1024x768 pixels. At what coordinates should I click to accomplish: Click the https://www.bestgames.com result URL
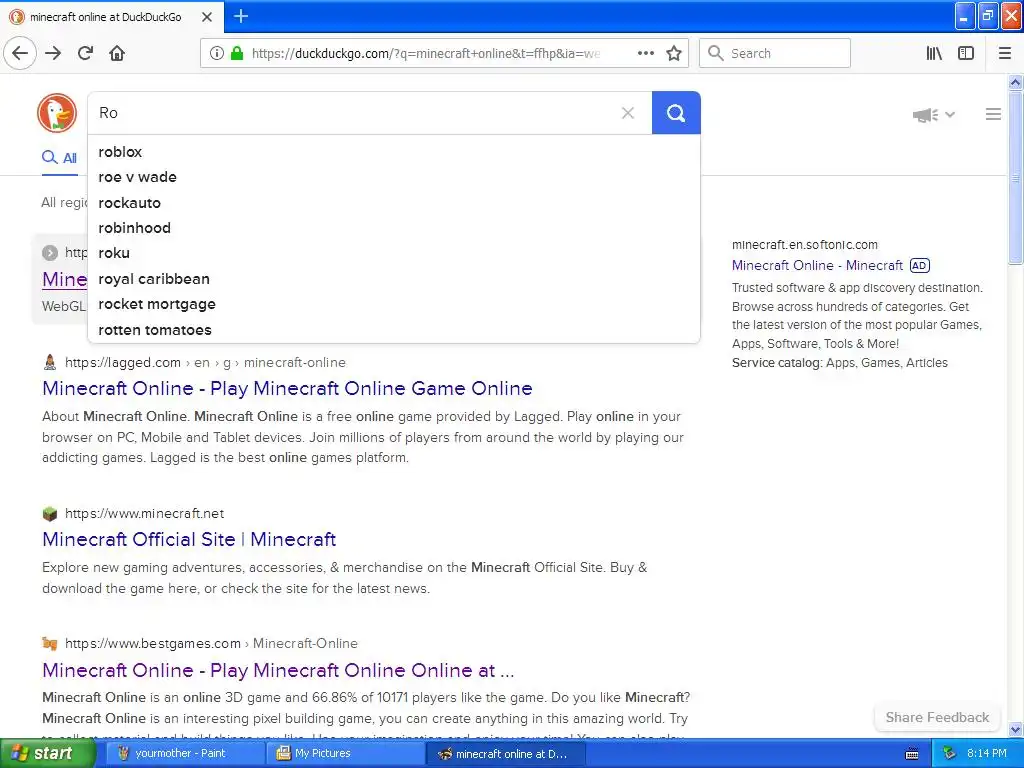[x=153, y=643]
